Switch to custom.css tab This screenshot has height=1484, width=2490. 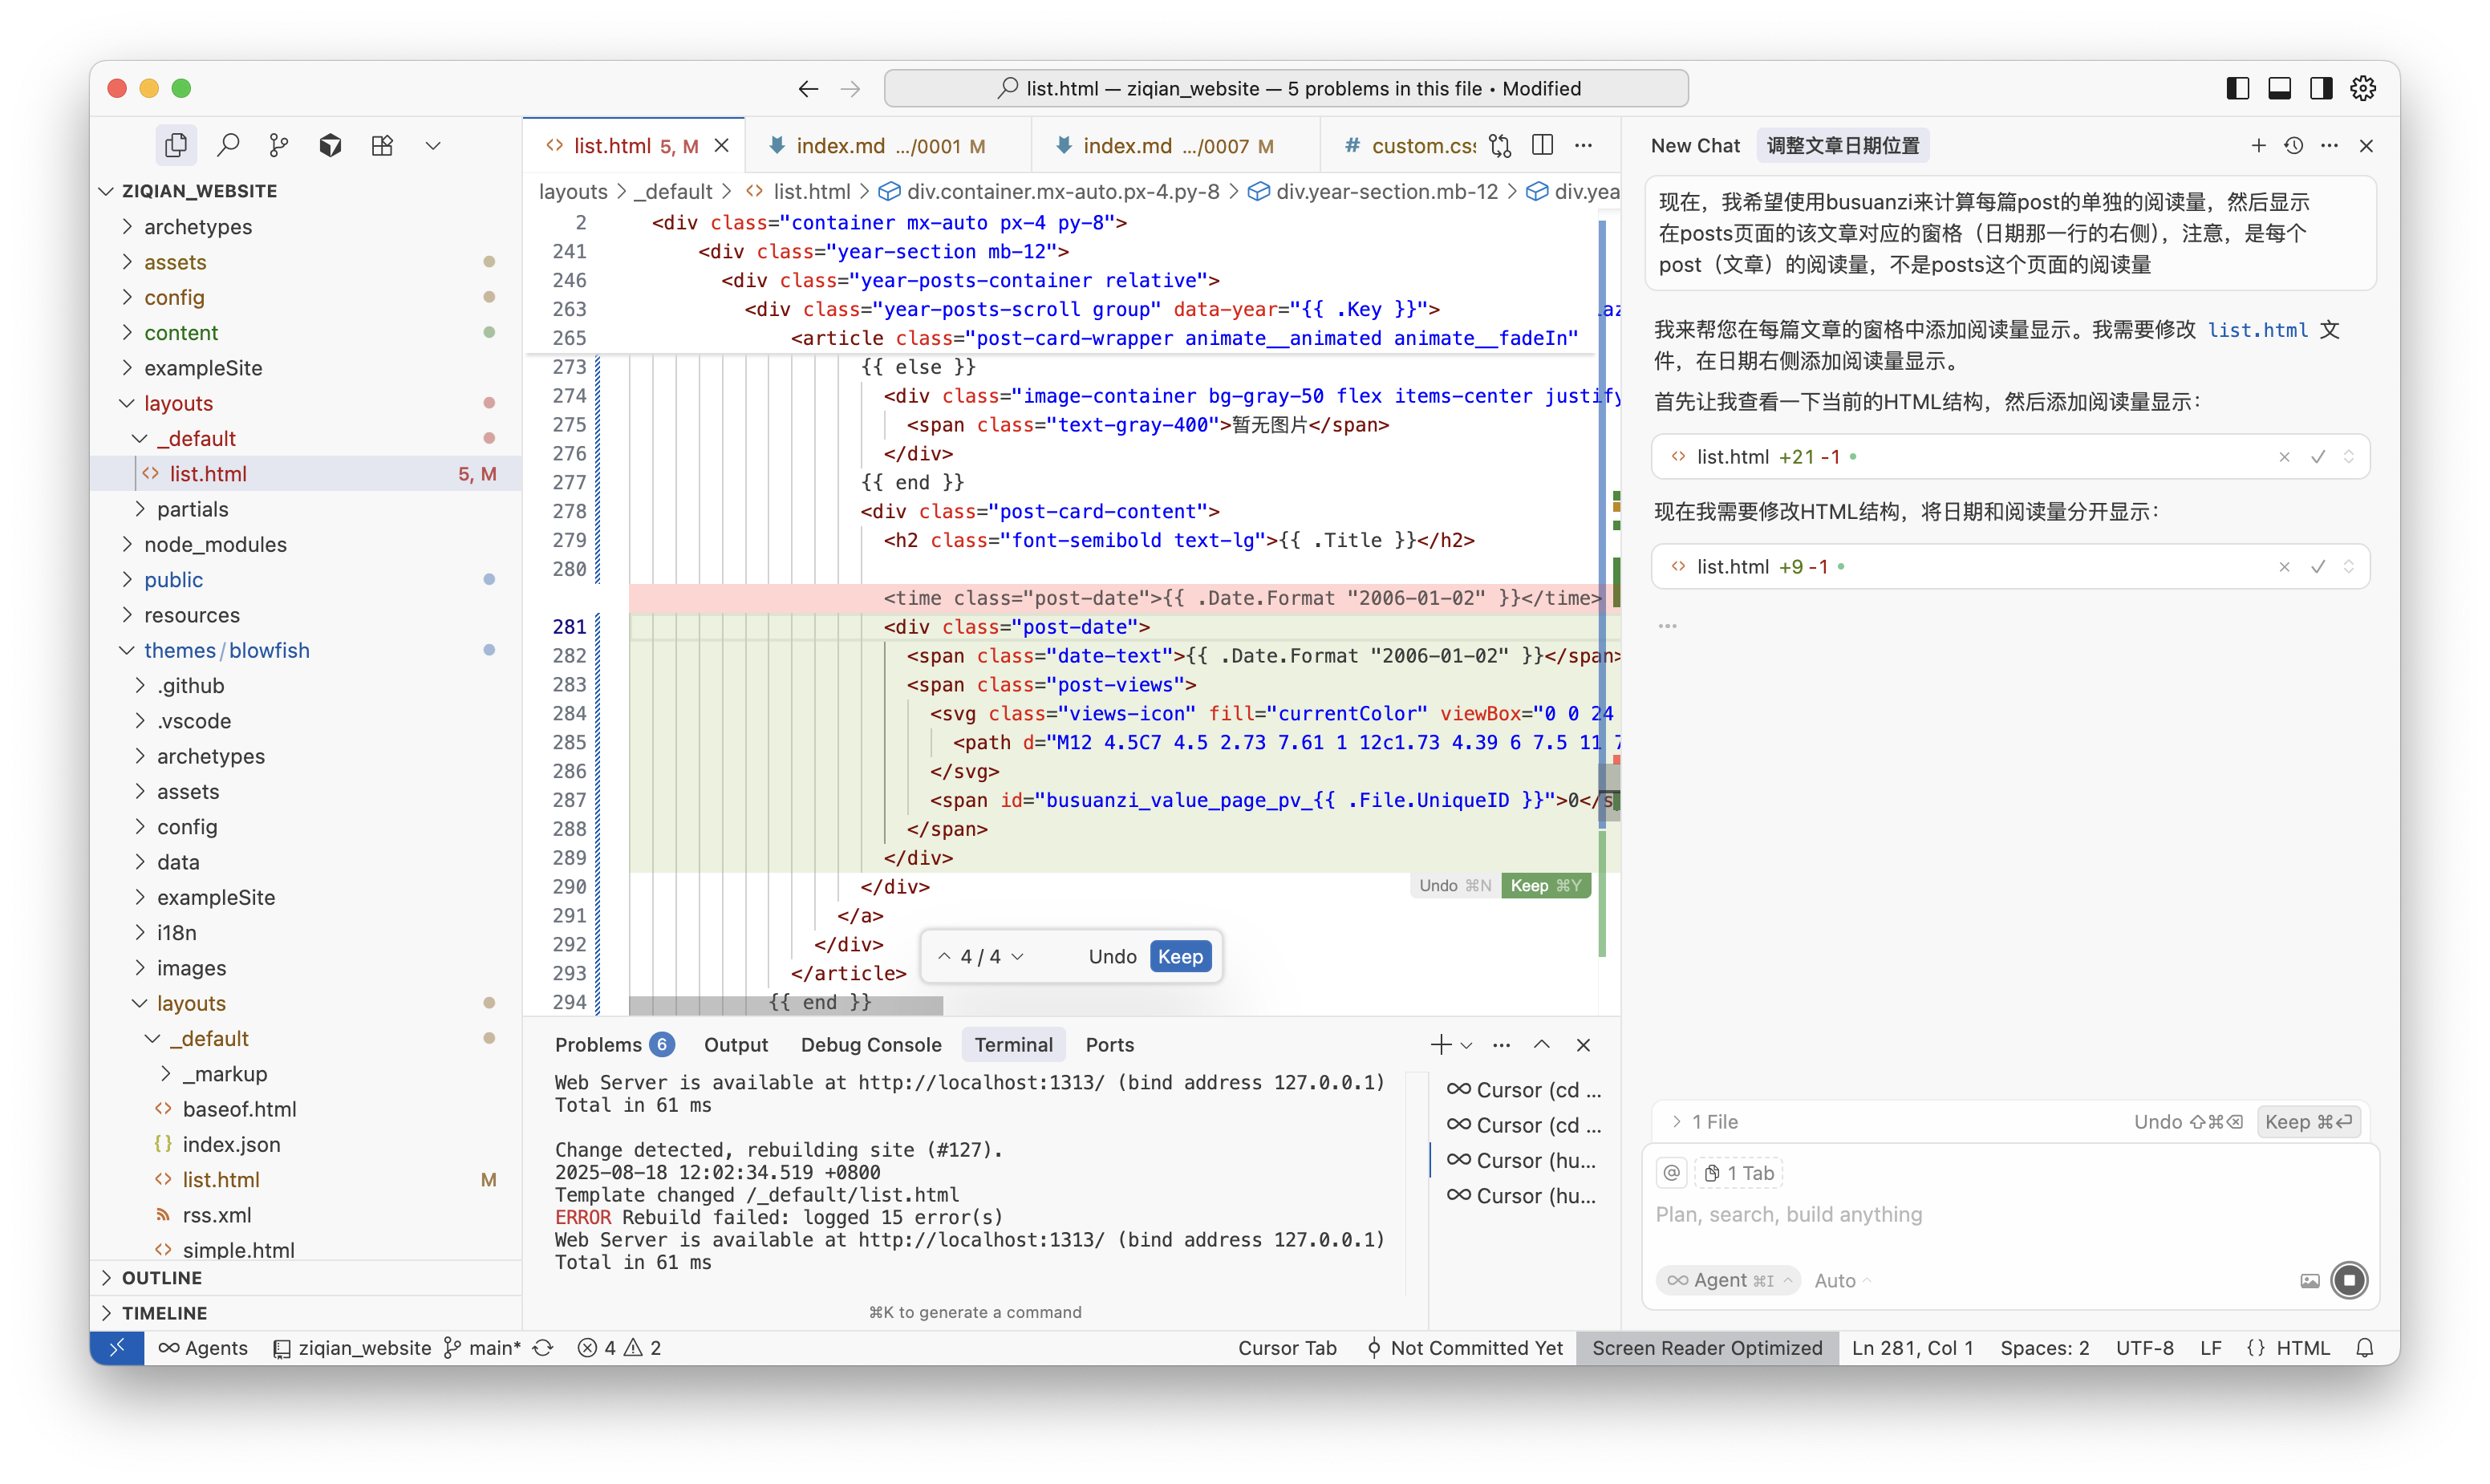[x=1410, y=146]
